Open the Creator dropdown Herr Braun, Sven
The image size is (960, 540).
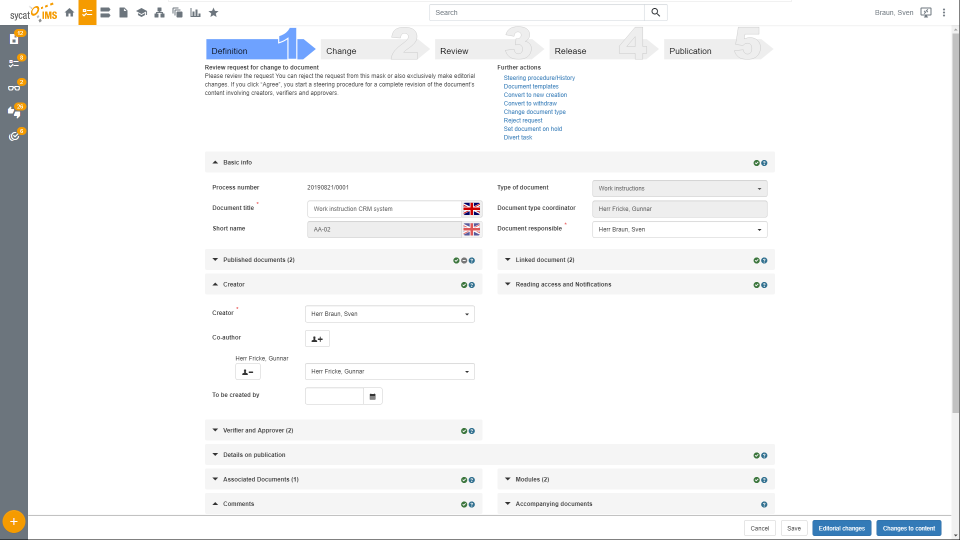click(x=390, y=314)
